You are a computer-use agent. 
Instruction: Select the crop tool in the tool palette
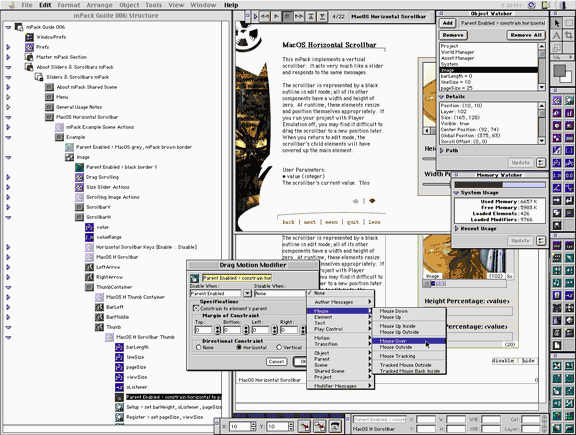coord(569,35)
